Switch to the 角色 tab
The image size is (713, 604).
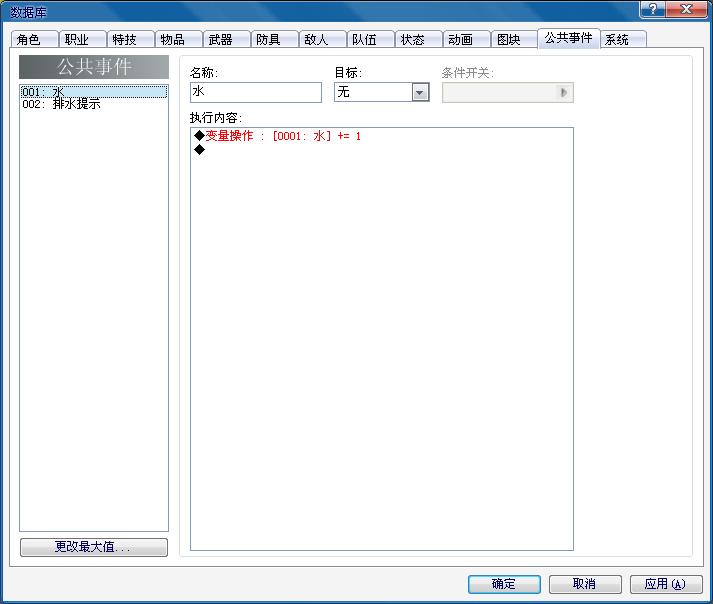click(x=35, y=40)
